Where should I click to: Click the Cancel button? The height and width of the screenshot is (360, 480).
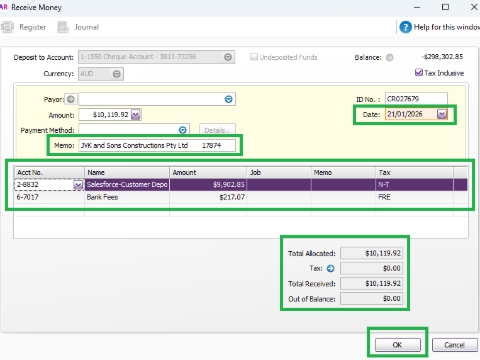tap(455, 345)
